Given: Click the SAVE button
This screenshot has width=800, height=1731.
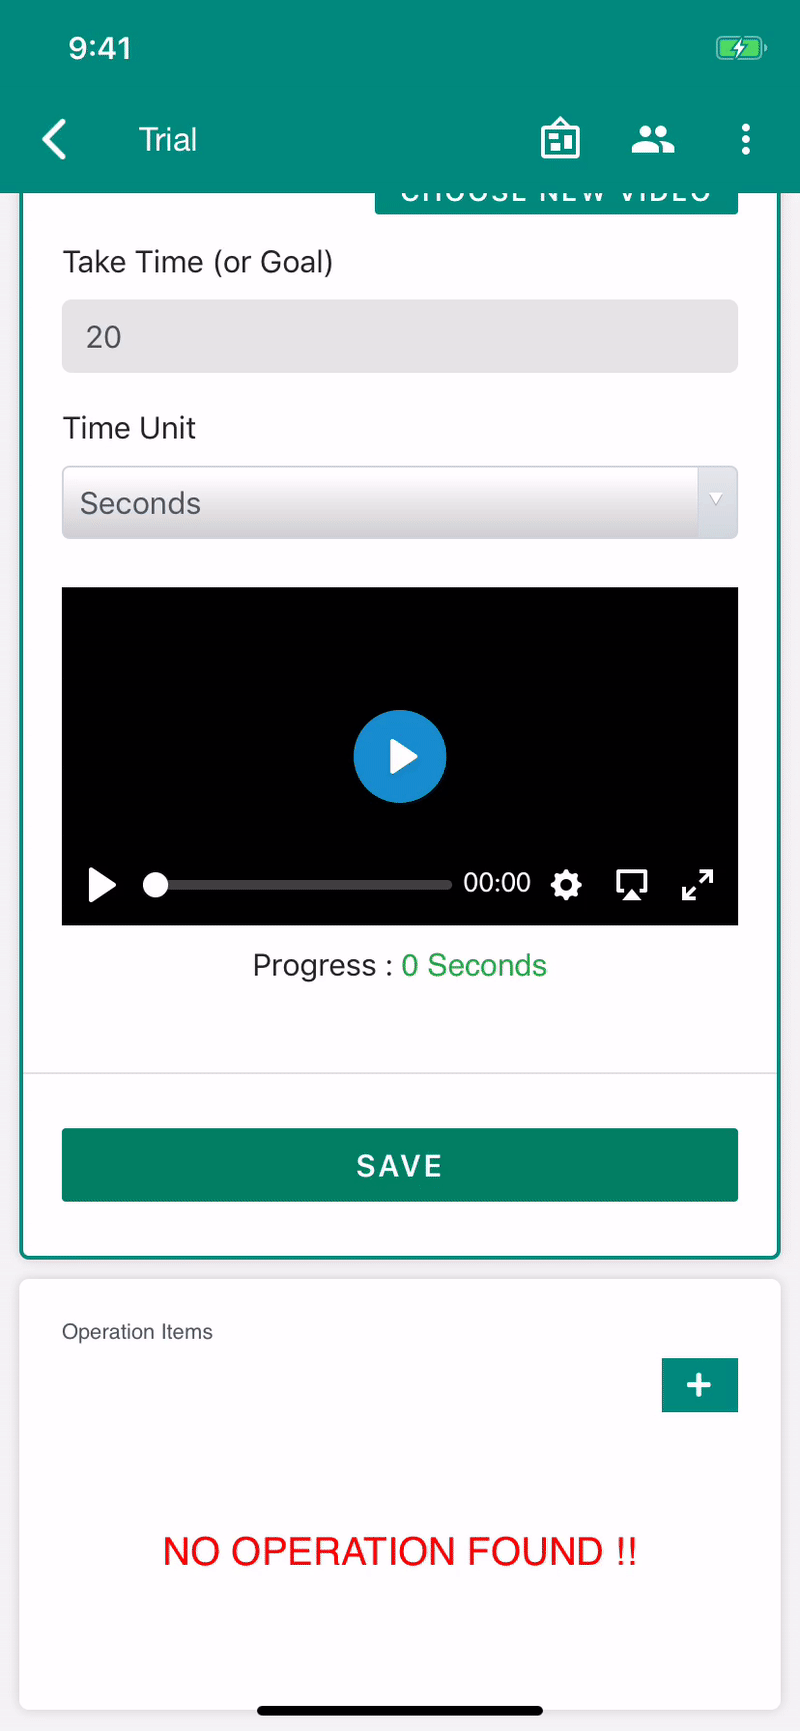Looking at the screenshot, I should pos(400,1165).
